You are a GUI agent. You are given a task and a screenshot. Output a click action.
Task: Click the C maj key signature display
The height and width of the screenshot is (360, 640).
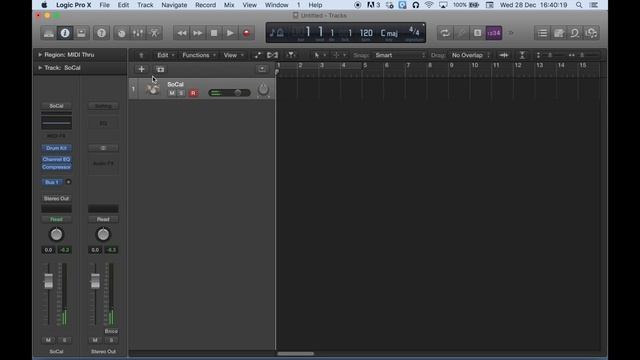pyautogui.click(x=389, y=33)
